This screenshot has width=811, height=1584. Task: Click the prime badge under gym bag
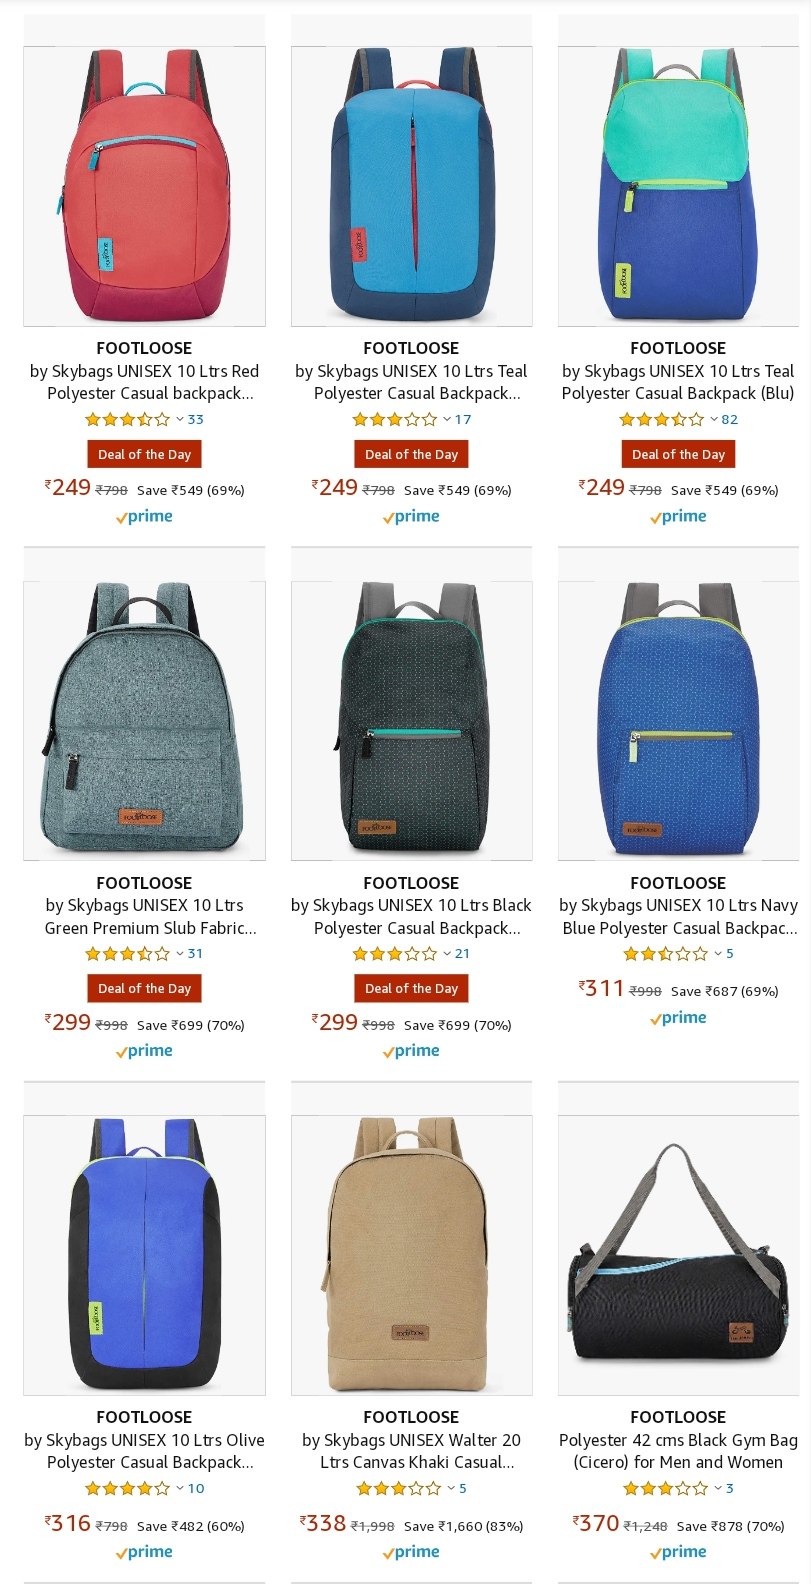(678, 1552)
